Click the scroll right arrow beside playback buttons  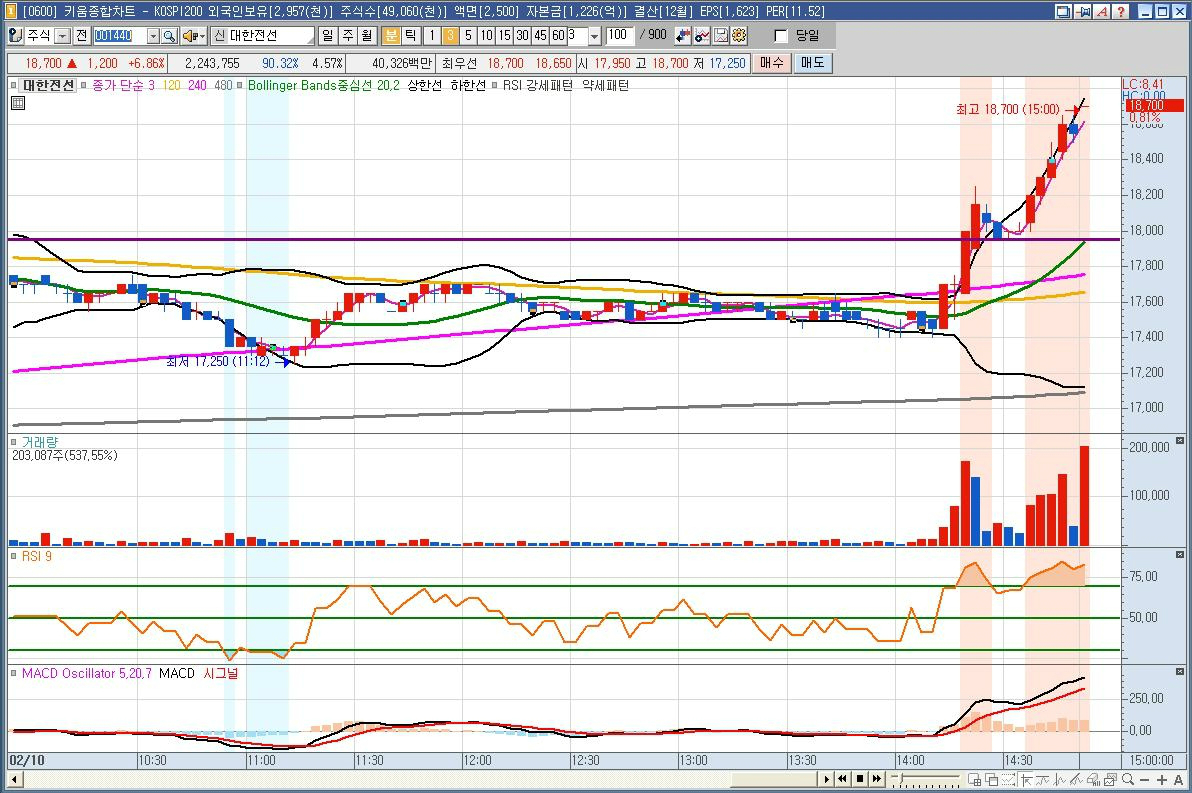(x=827, y=779)
